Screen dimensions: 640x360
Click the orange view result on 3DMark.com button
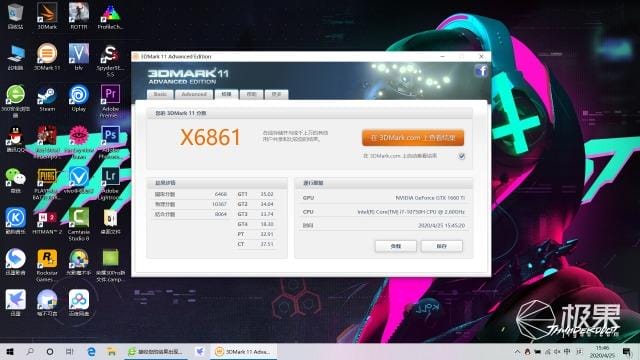pos(413,138)
